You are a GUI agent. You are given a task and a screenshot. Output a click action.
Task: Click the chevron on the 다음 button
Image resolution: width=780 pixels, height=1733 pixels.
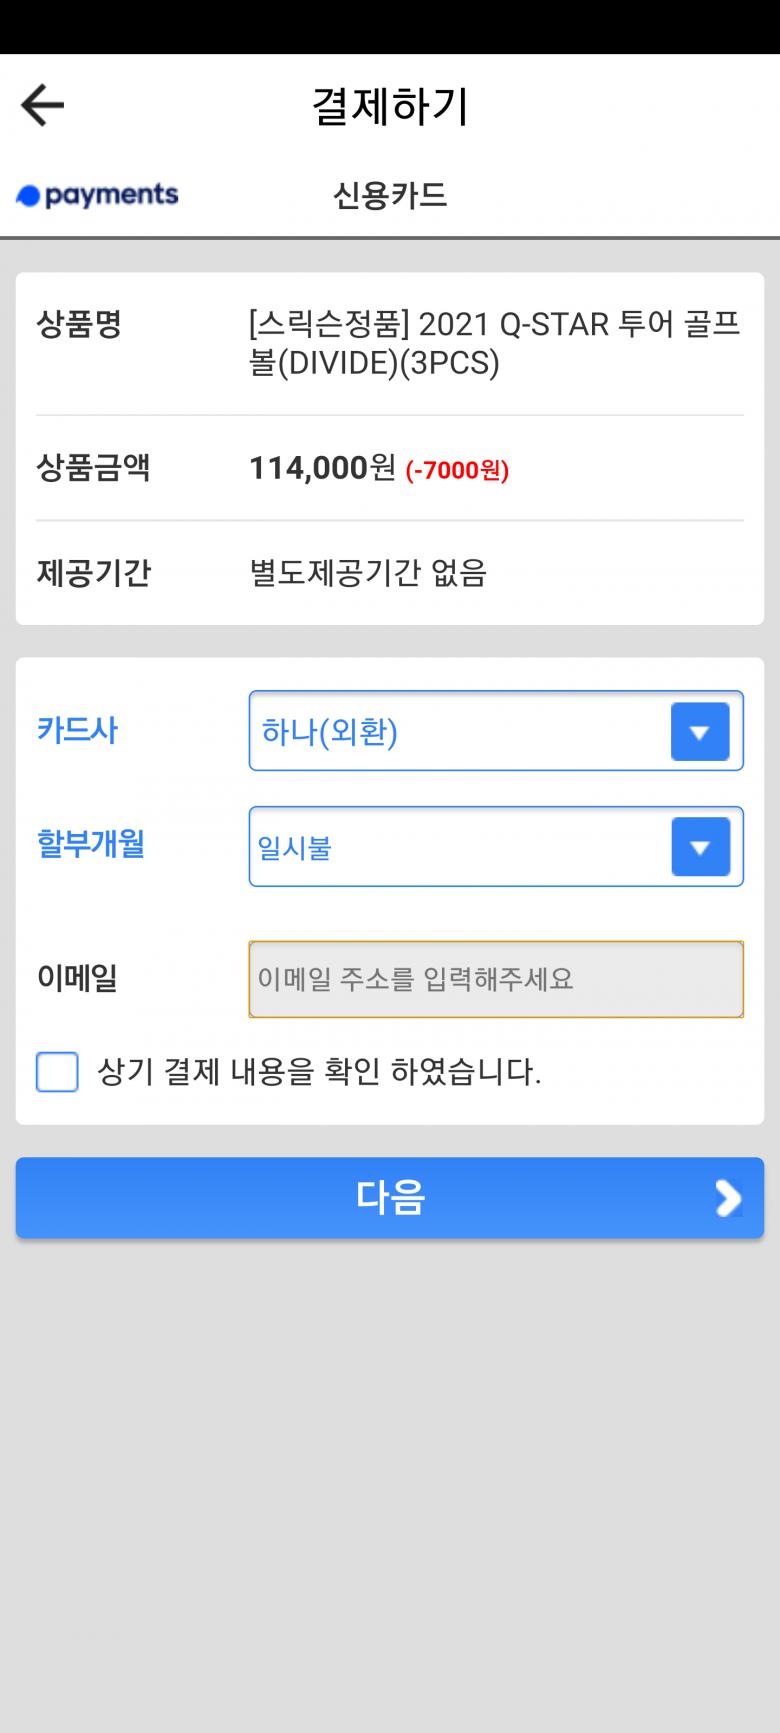coord(728,1198)
